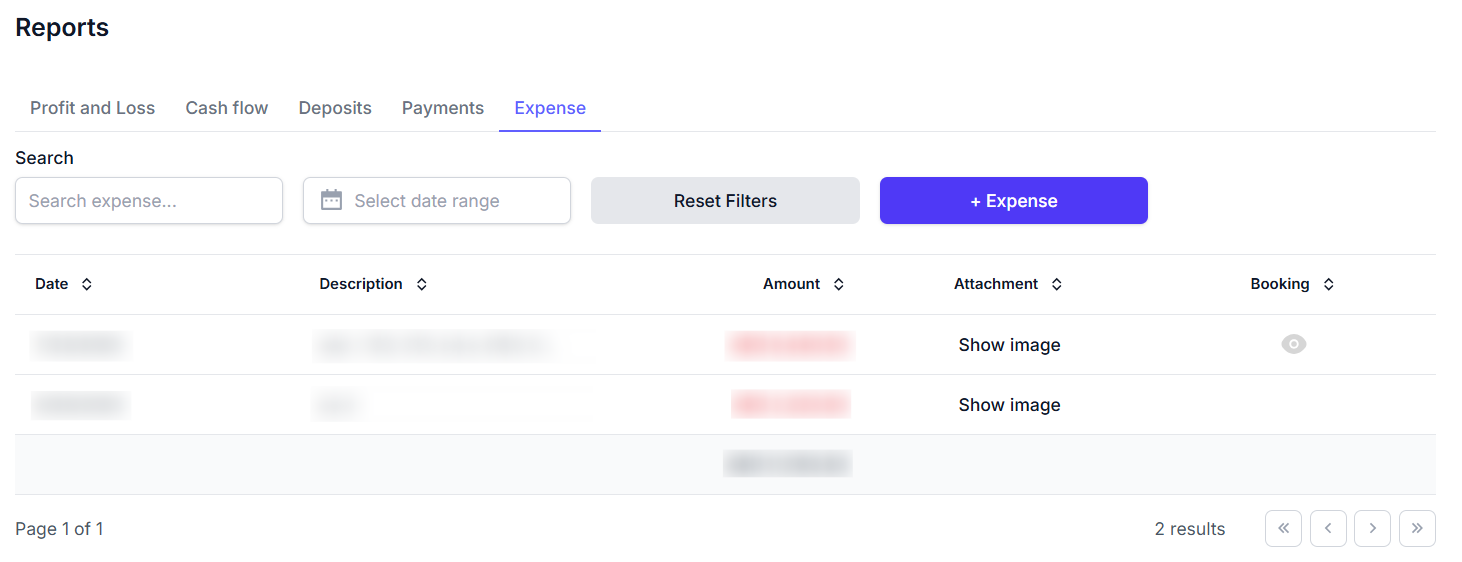Screen dimensions: 1462x562
Task: Sort by Amount using its sort arrows
Action: coord(839,285)
